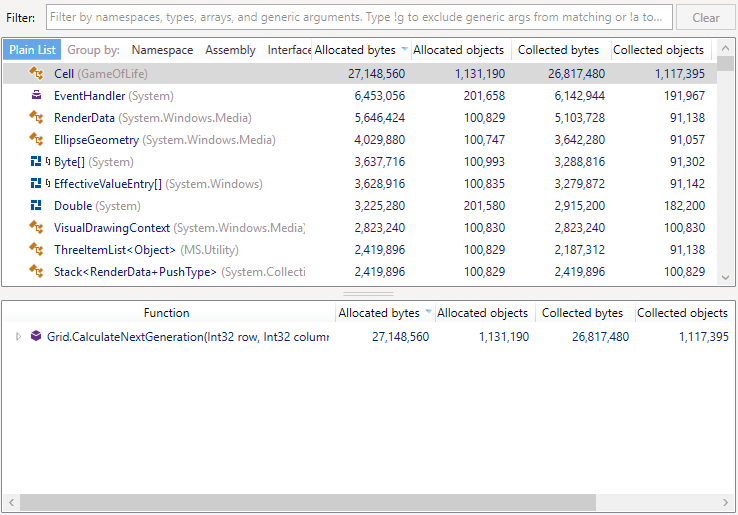
Task: Click the horizontal scrollbar right arrow
Action: 725,502
